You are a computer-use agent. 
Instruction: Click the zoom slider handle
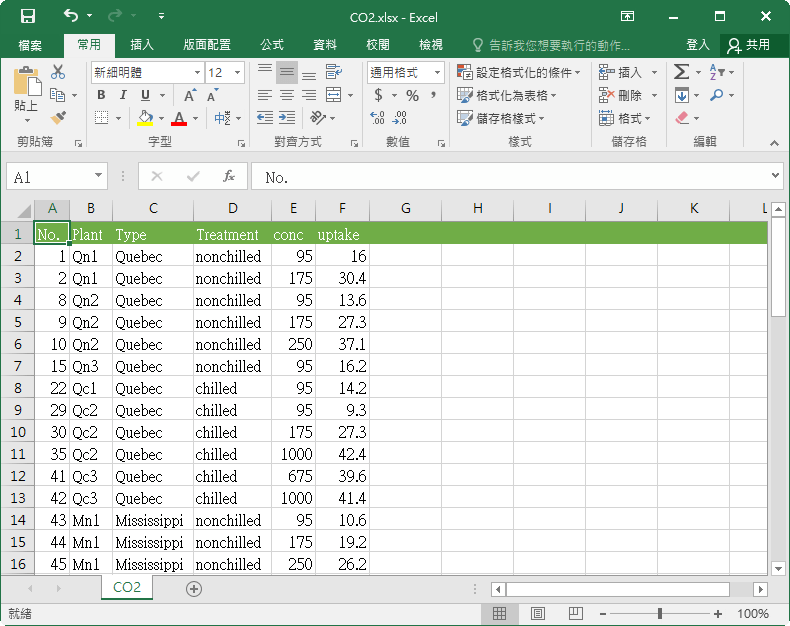pos(659,613)
